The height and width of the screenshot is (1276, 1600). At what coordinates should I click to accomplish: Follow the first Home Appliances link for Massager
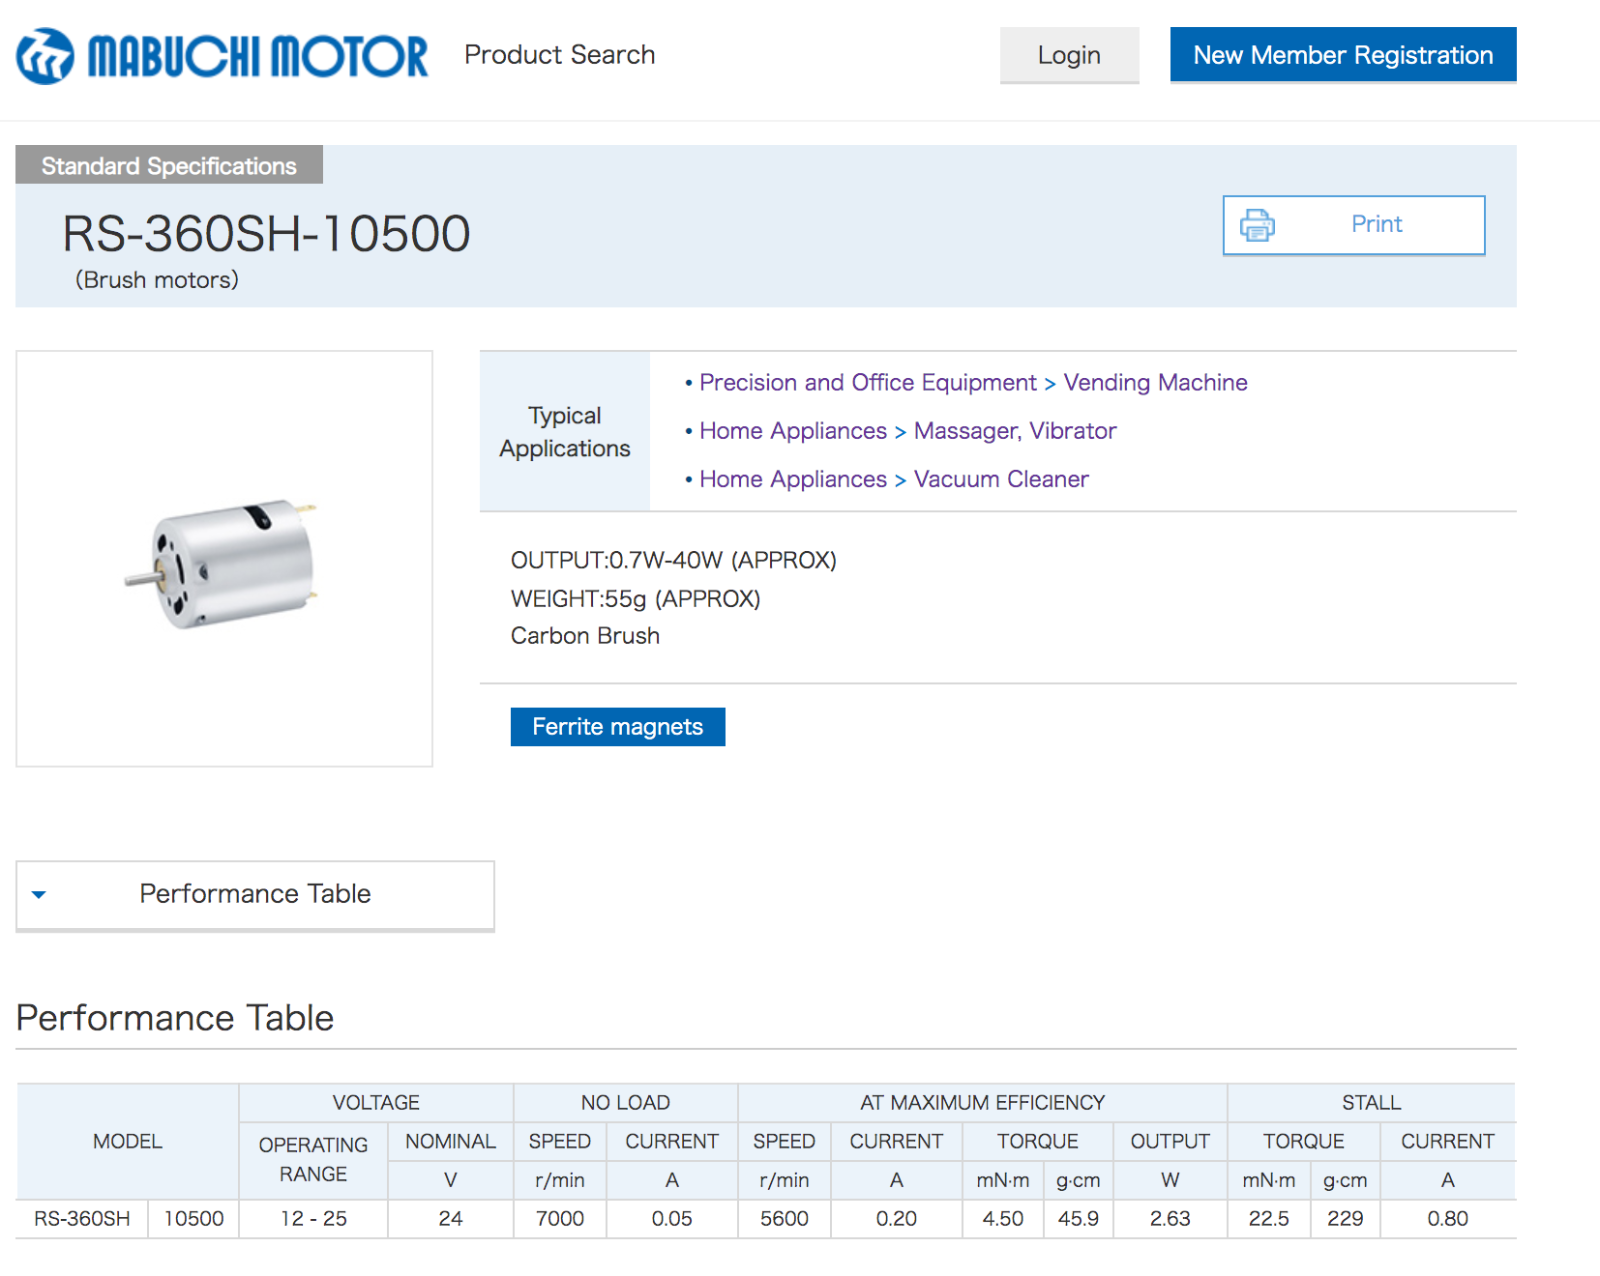click(793, 431)
